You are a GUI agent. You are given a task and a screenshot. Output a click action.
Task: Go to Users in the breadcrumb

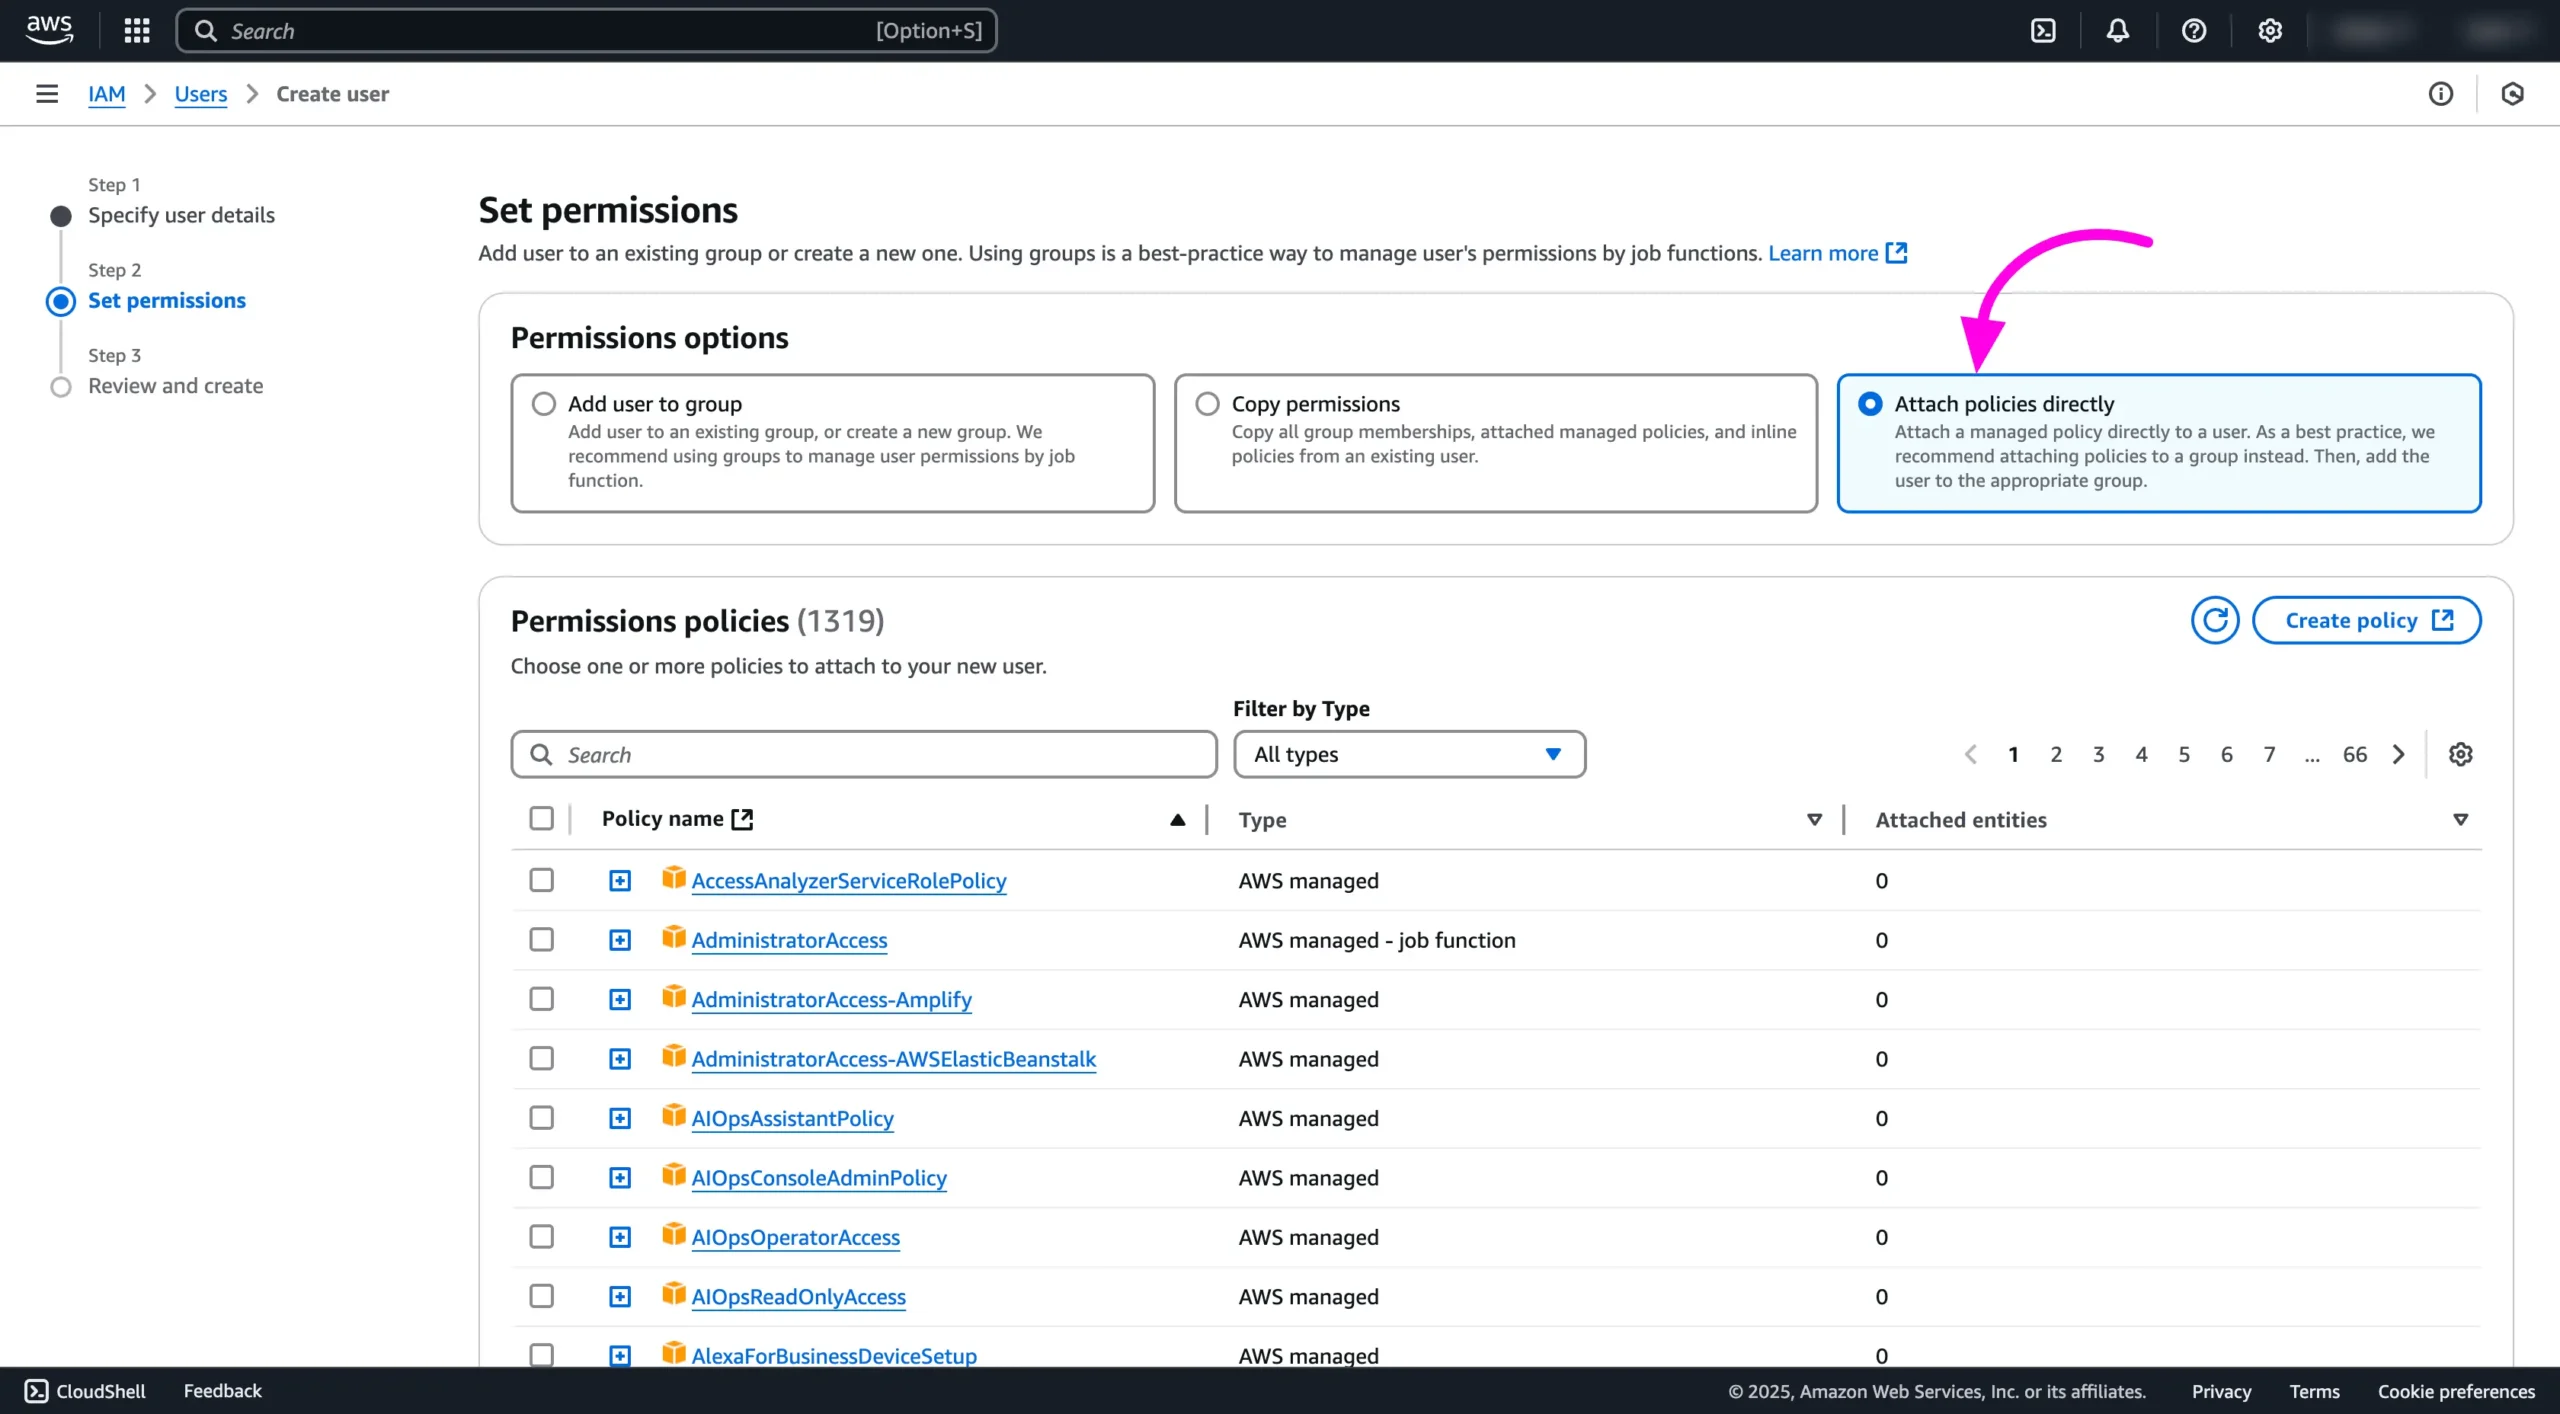[x=201, y=94]
